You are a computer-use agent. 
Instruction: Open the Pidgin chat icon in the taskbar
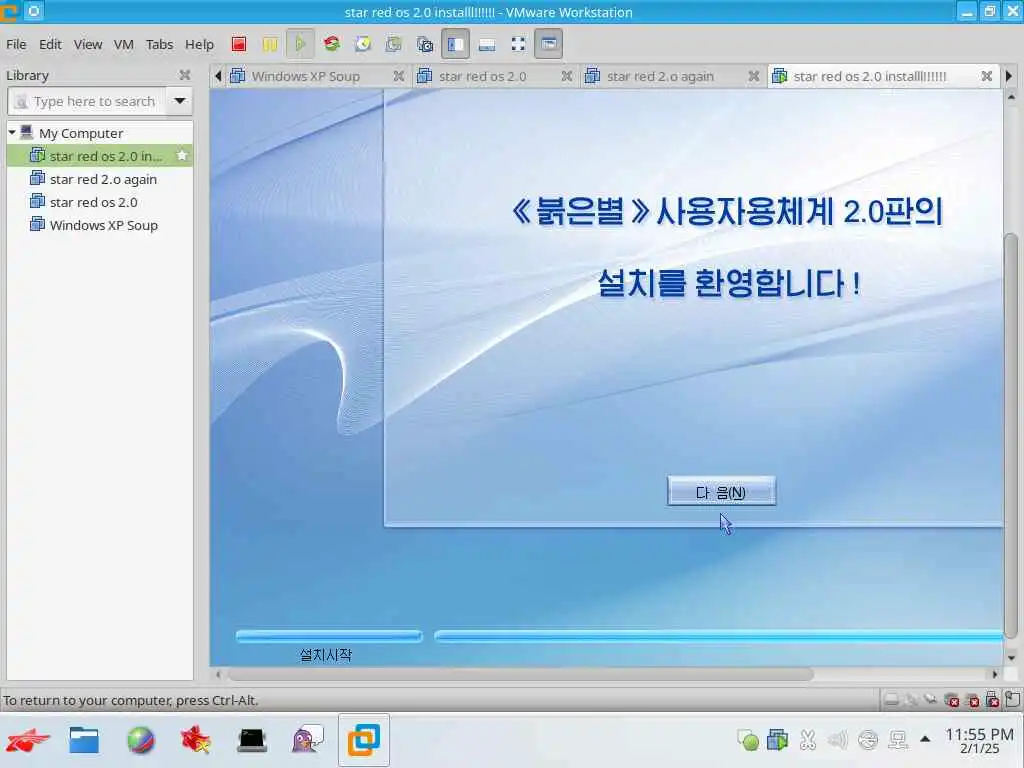coord(308,741)
